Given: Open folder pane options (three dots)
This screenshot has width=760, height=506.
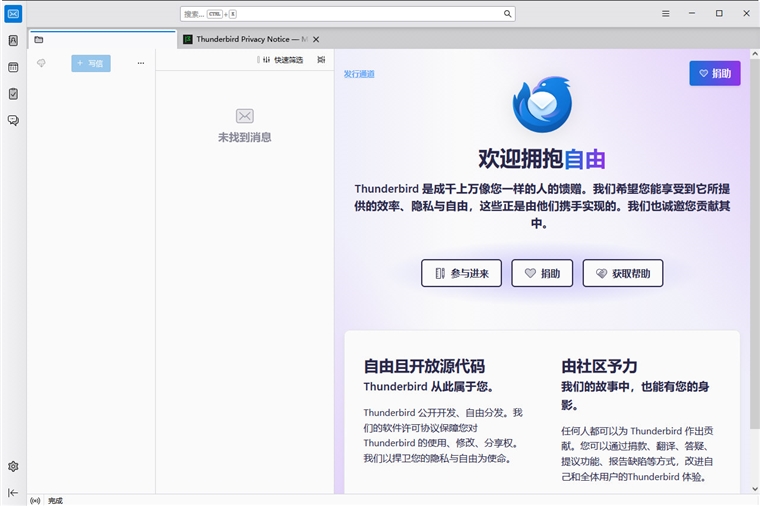Looking at the screenshot, I should 141,63.
